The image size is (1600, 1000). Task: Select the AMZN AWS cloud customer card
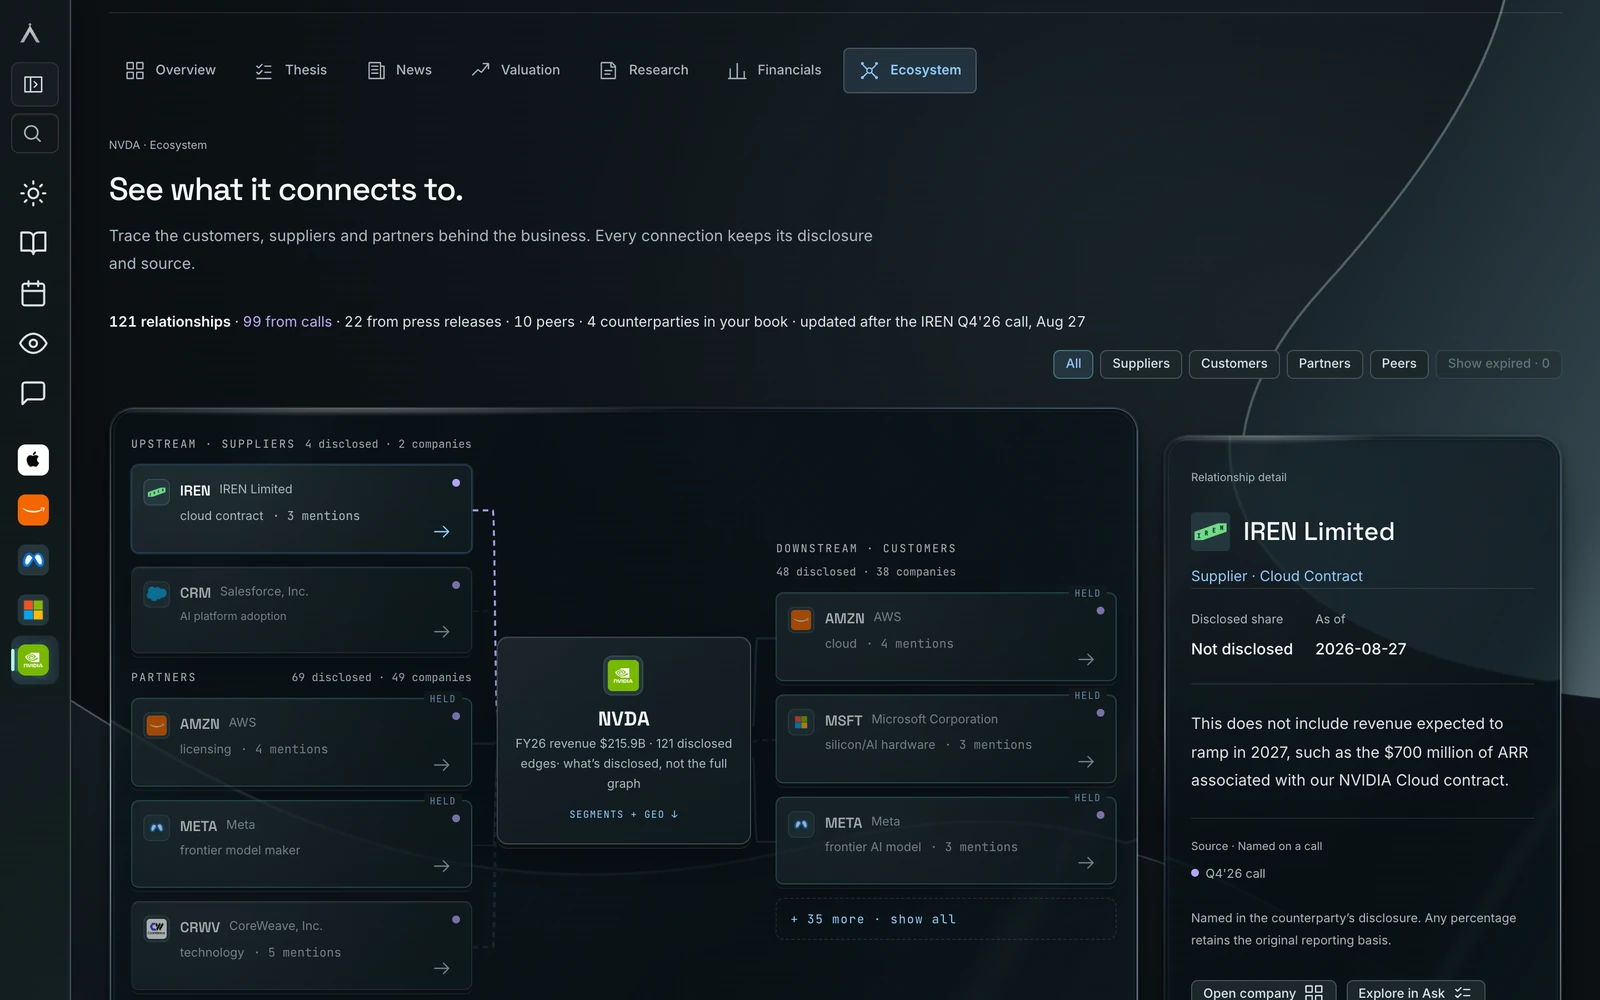tap(945, 637)
